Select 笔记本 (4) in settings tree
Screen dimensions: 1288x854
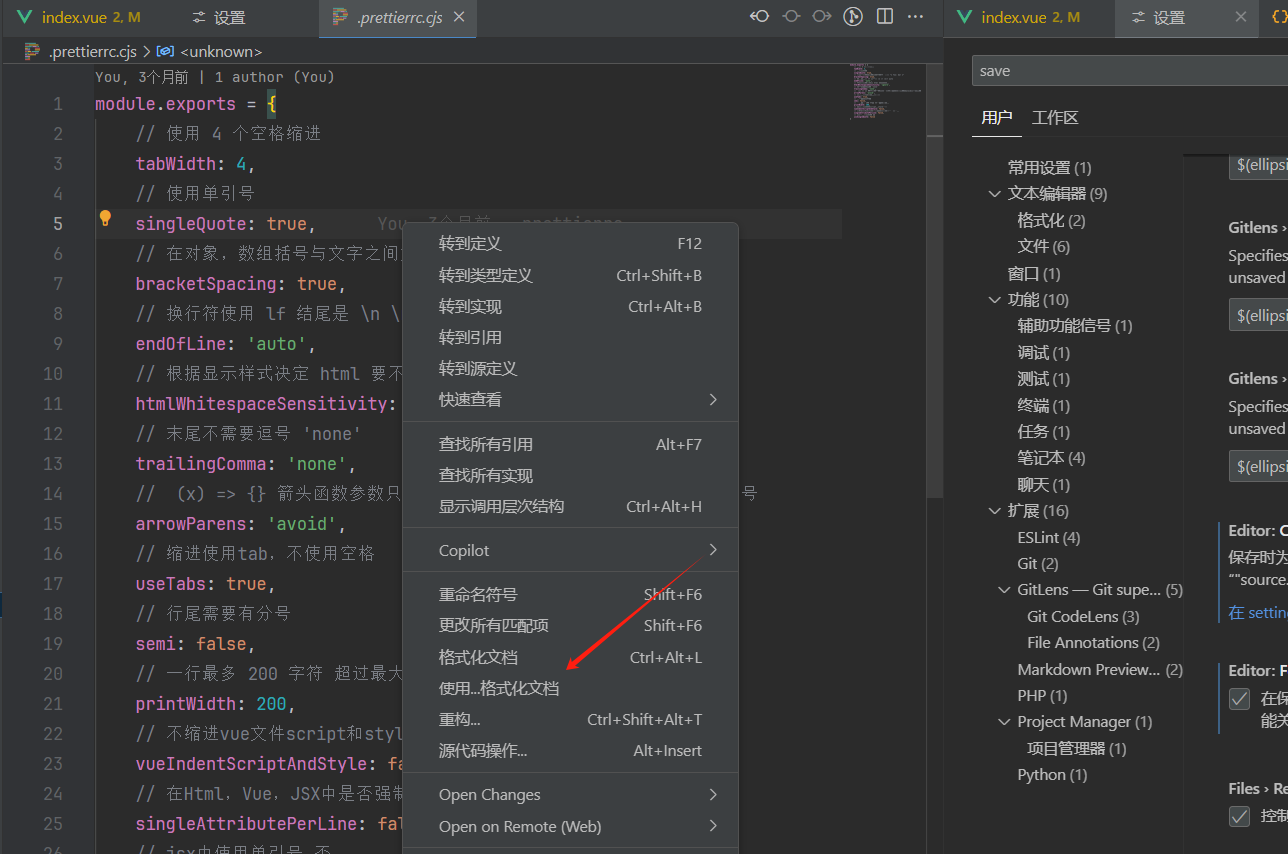click(x=1051, y=457)
